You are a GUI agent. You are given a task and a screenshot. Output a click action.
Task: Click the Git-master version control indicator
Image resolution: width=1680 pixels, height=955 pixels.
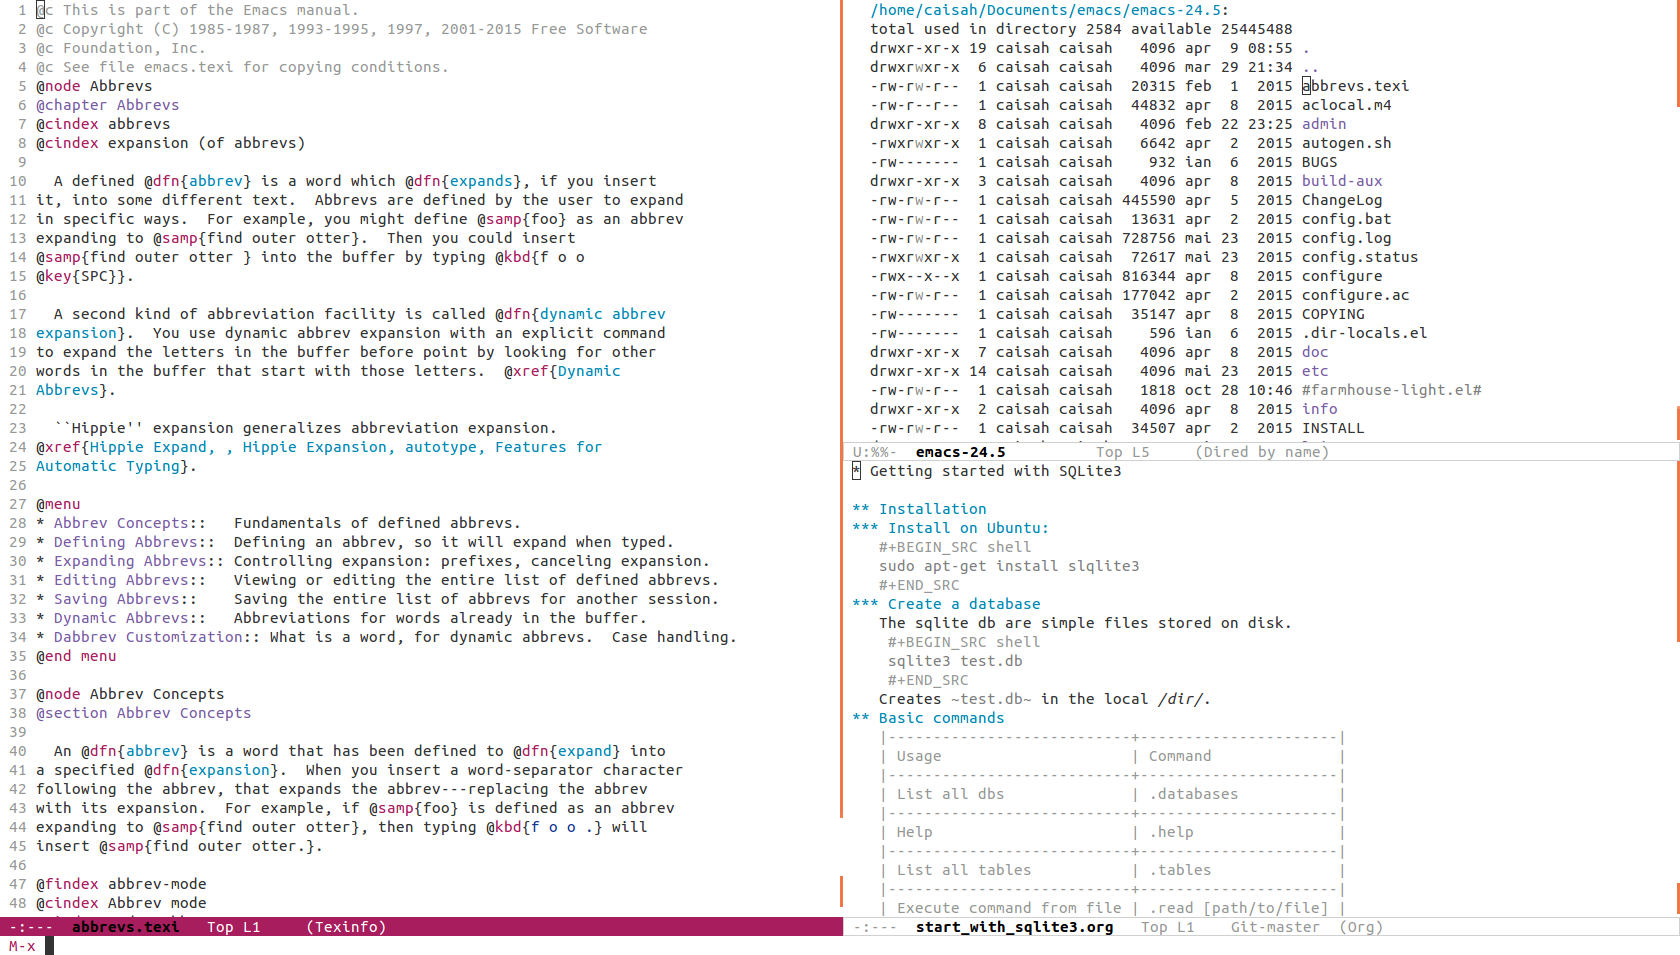click(x=1275, y=927)
